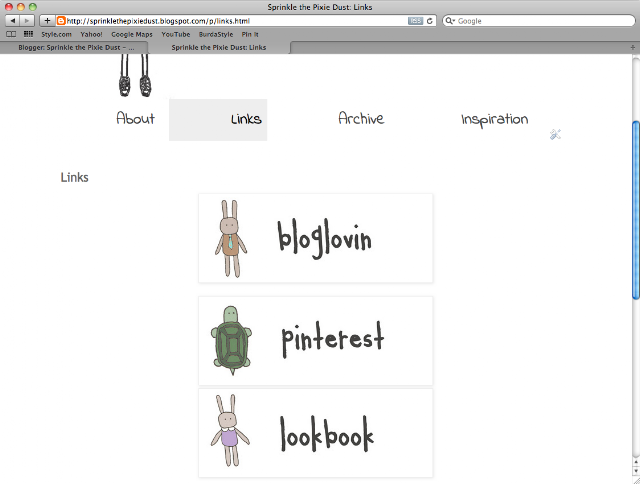Click the yellow minimize window button
The image size is (640, 484).
(x=20, y=7)
